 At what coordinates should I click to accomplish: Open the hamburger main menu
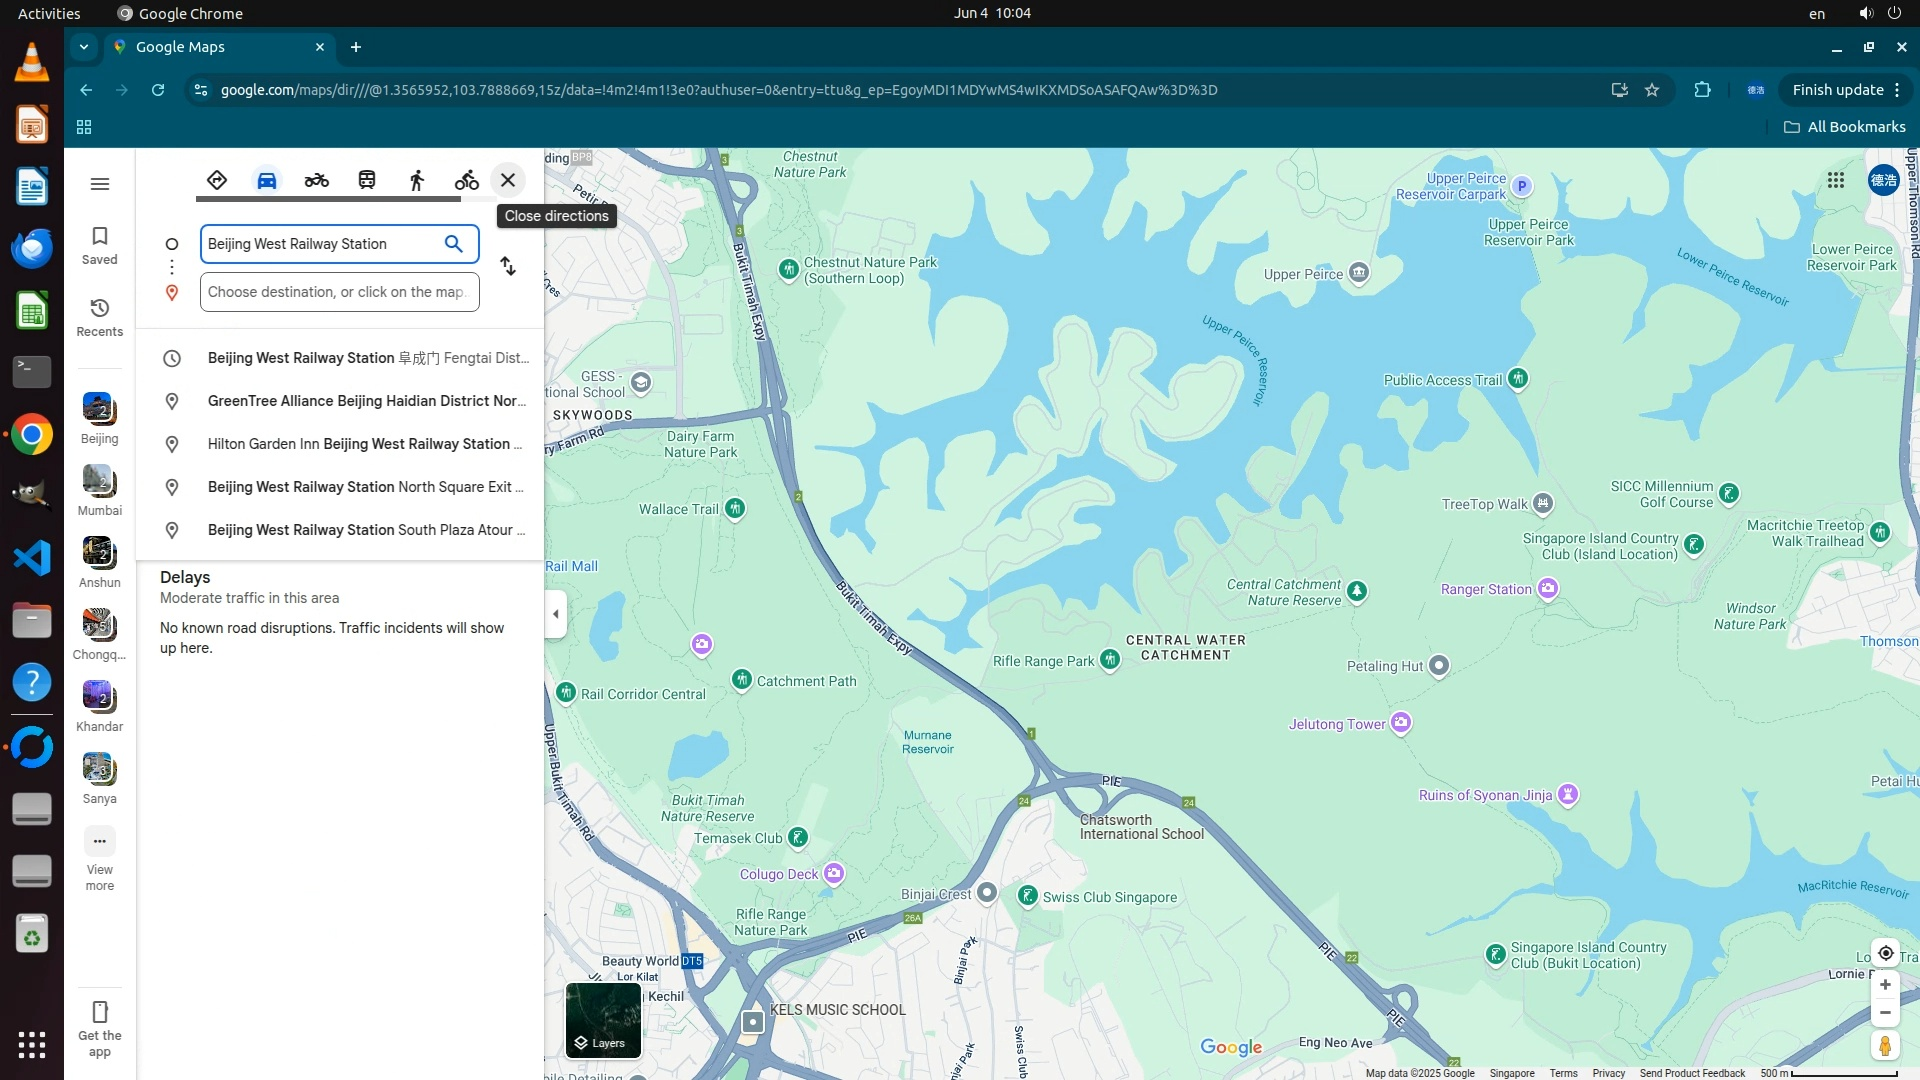coord(100,184)
